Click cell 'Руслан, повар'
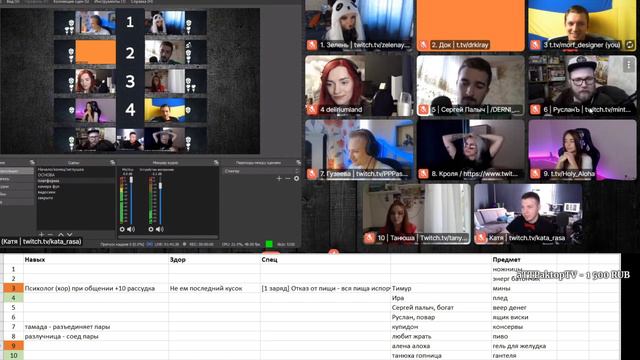 click(441, 317)
